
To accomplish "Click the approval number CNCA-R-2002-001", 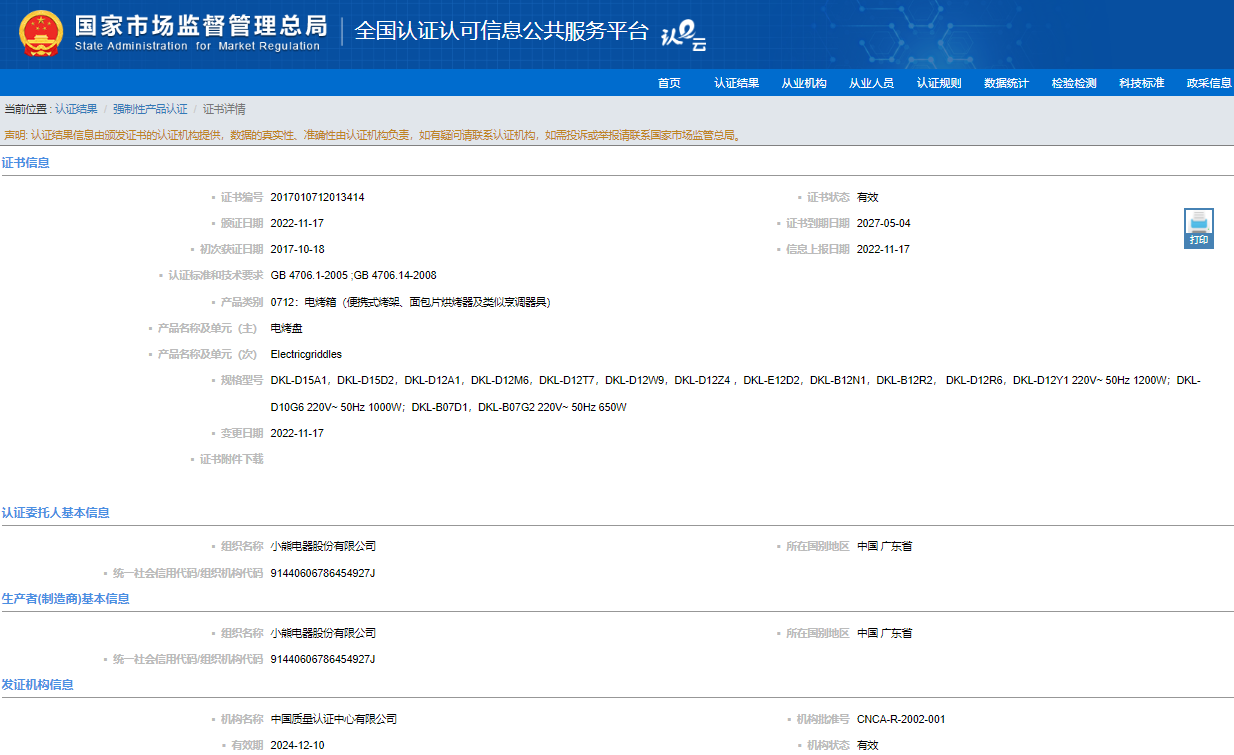I will tap(901, 719).
